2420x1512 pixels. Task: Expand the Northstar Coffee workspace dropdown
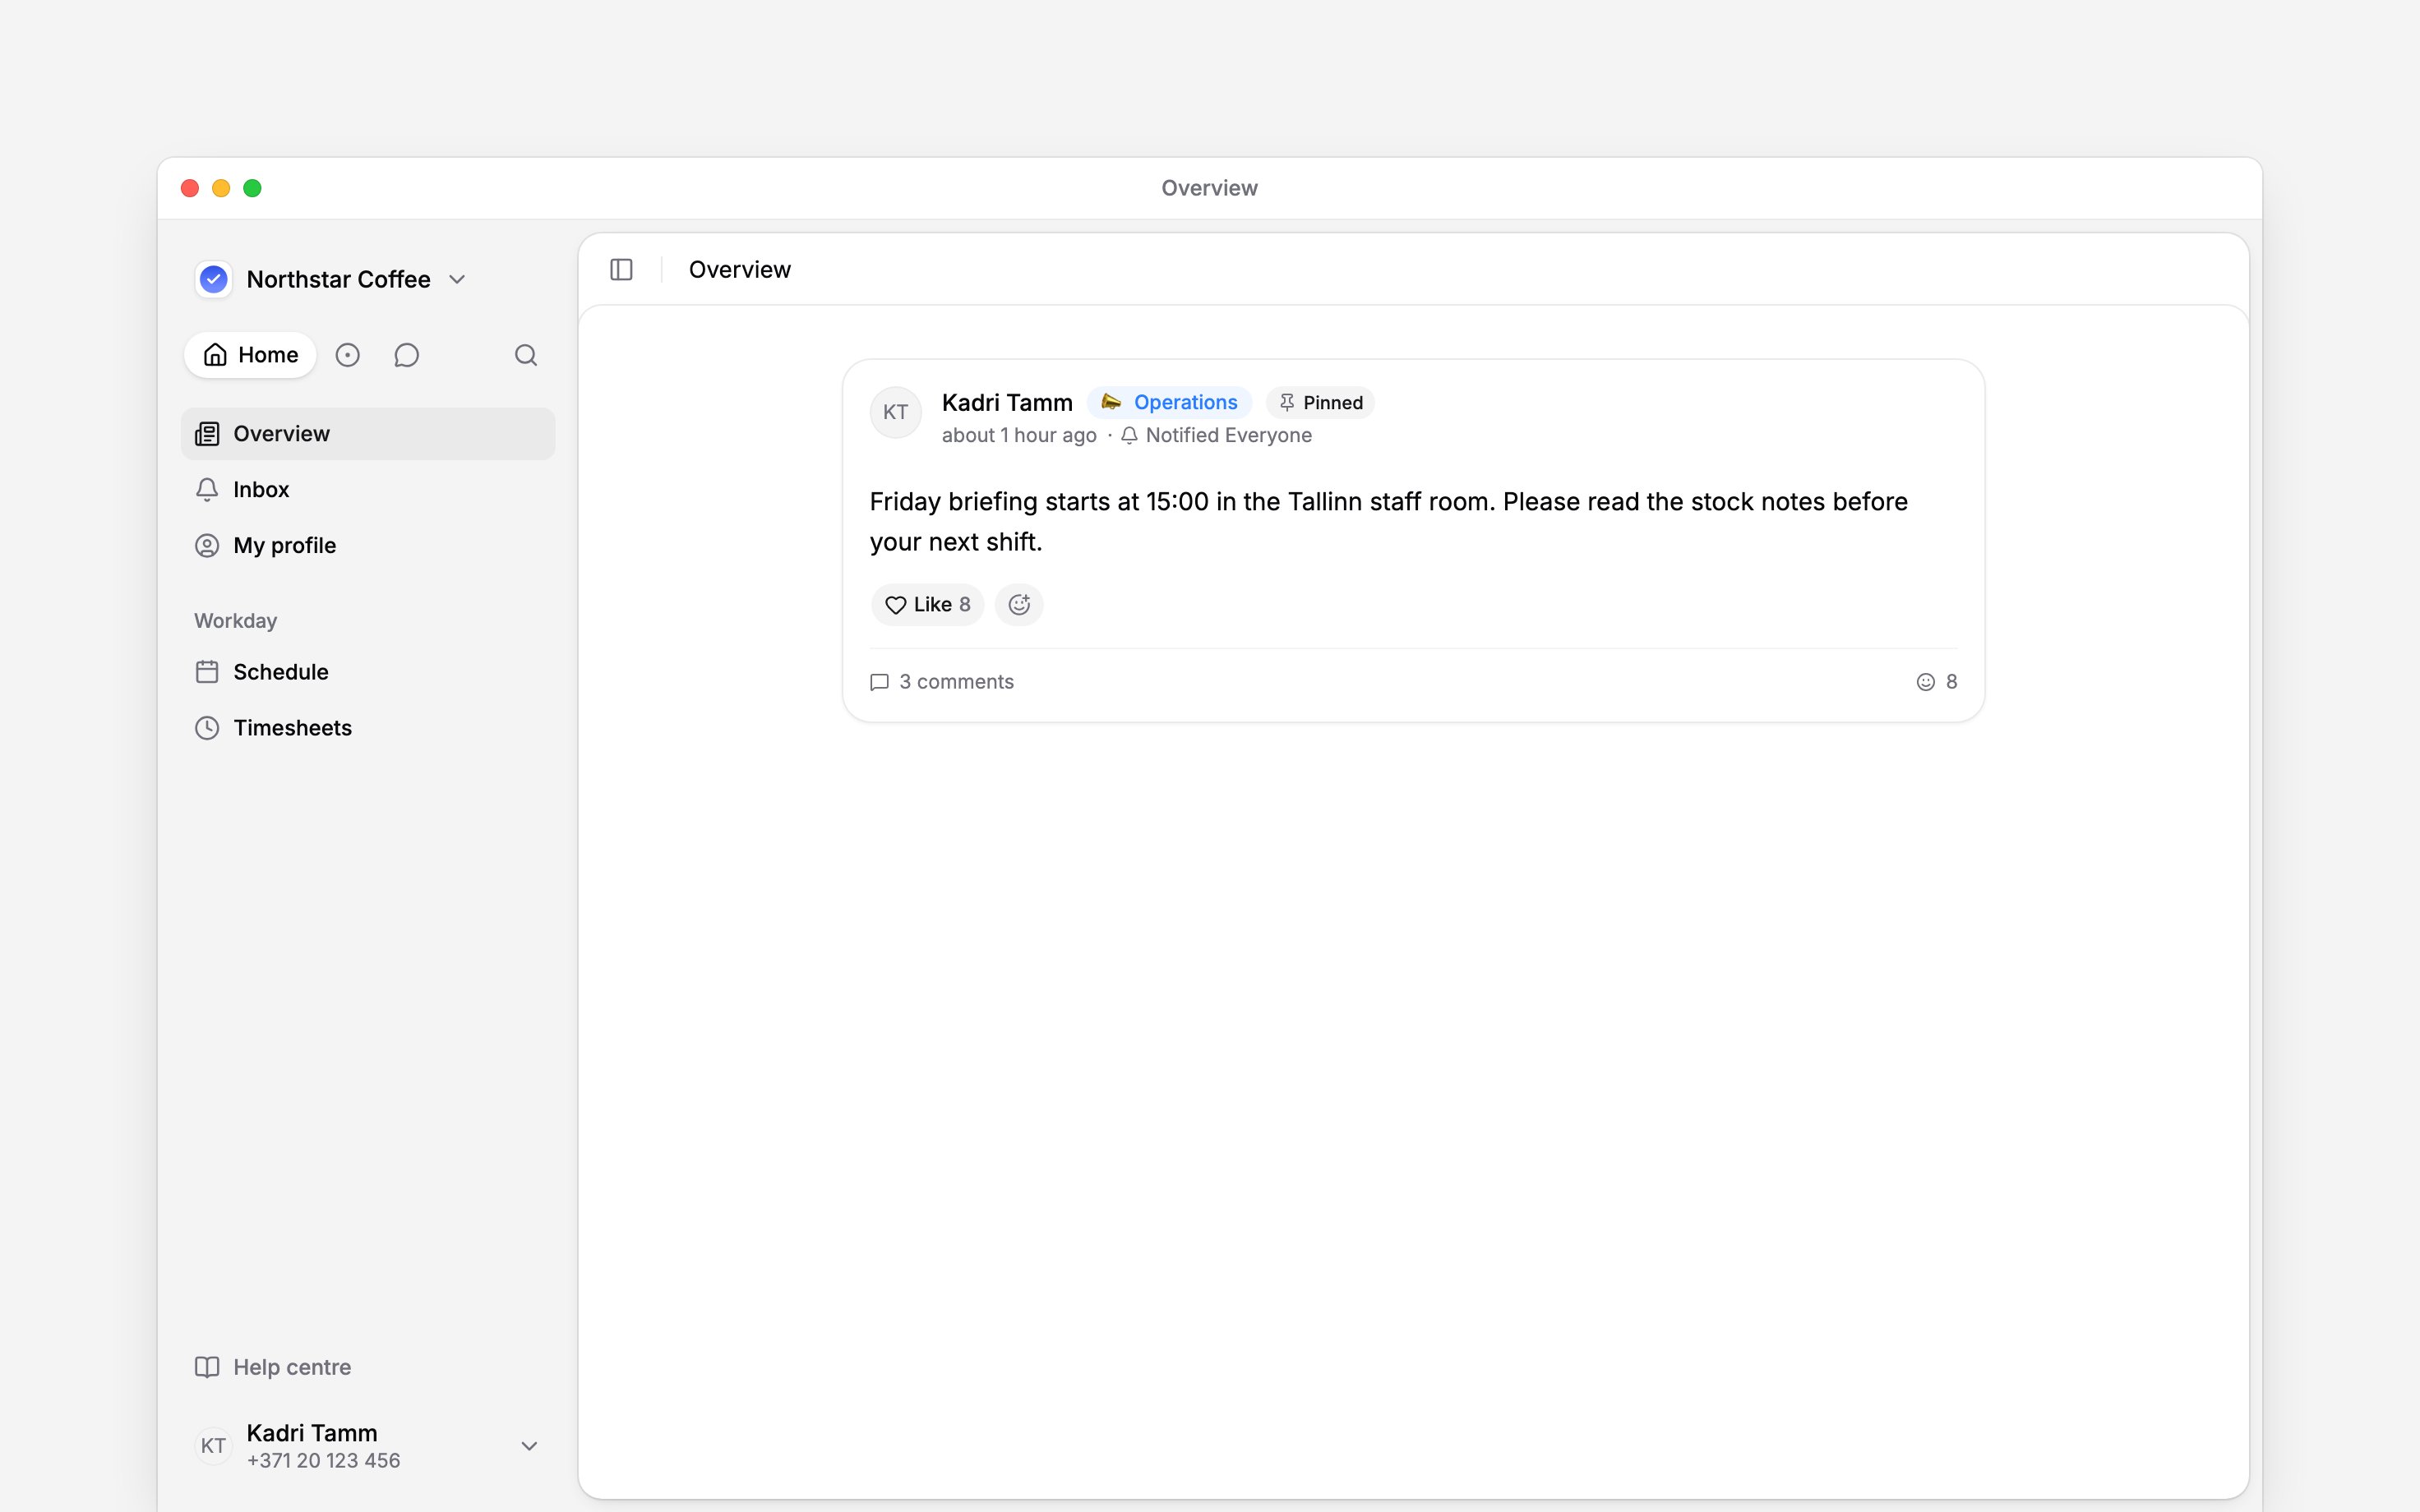pyautogui.click(x=457, y=279)
